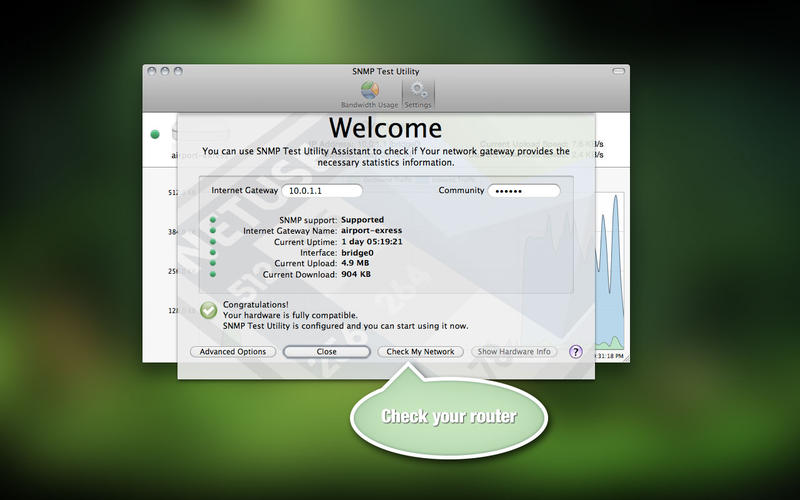The width and height of the screenshot is (800, 500).
Task: Click the Interface green status indicator
Action: click(213, 252)
